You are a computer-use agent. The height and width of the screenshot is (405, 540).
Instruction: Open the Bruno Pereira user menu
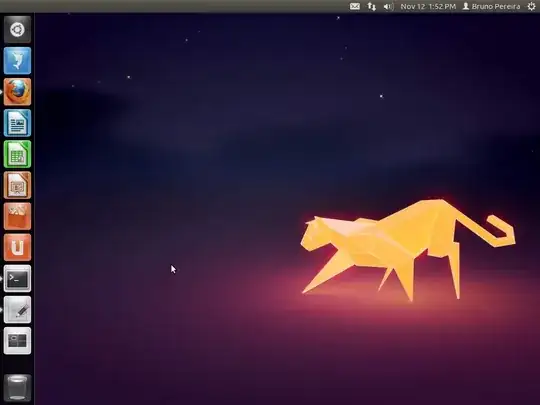pyautogui.click(x=491, y=7)
